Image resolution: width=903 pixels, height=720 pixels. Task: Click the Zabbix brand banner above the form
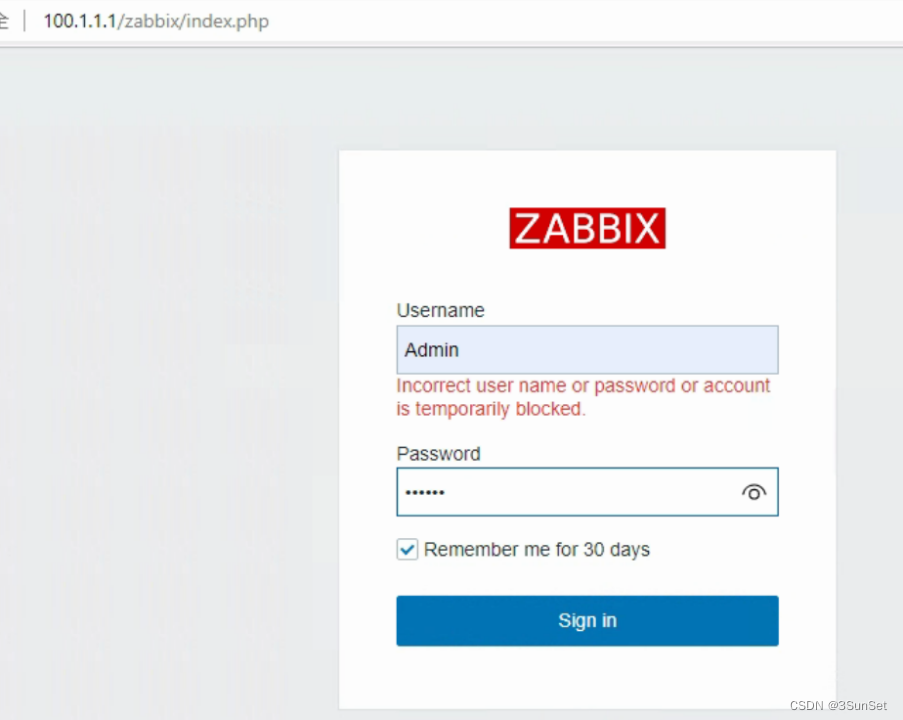click(587, 228)
